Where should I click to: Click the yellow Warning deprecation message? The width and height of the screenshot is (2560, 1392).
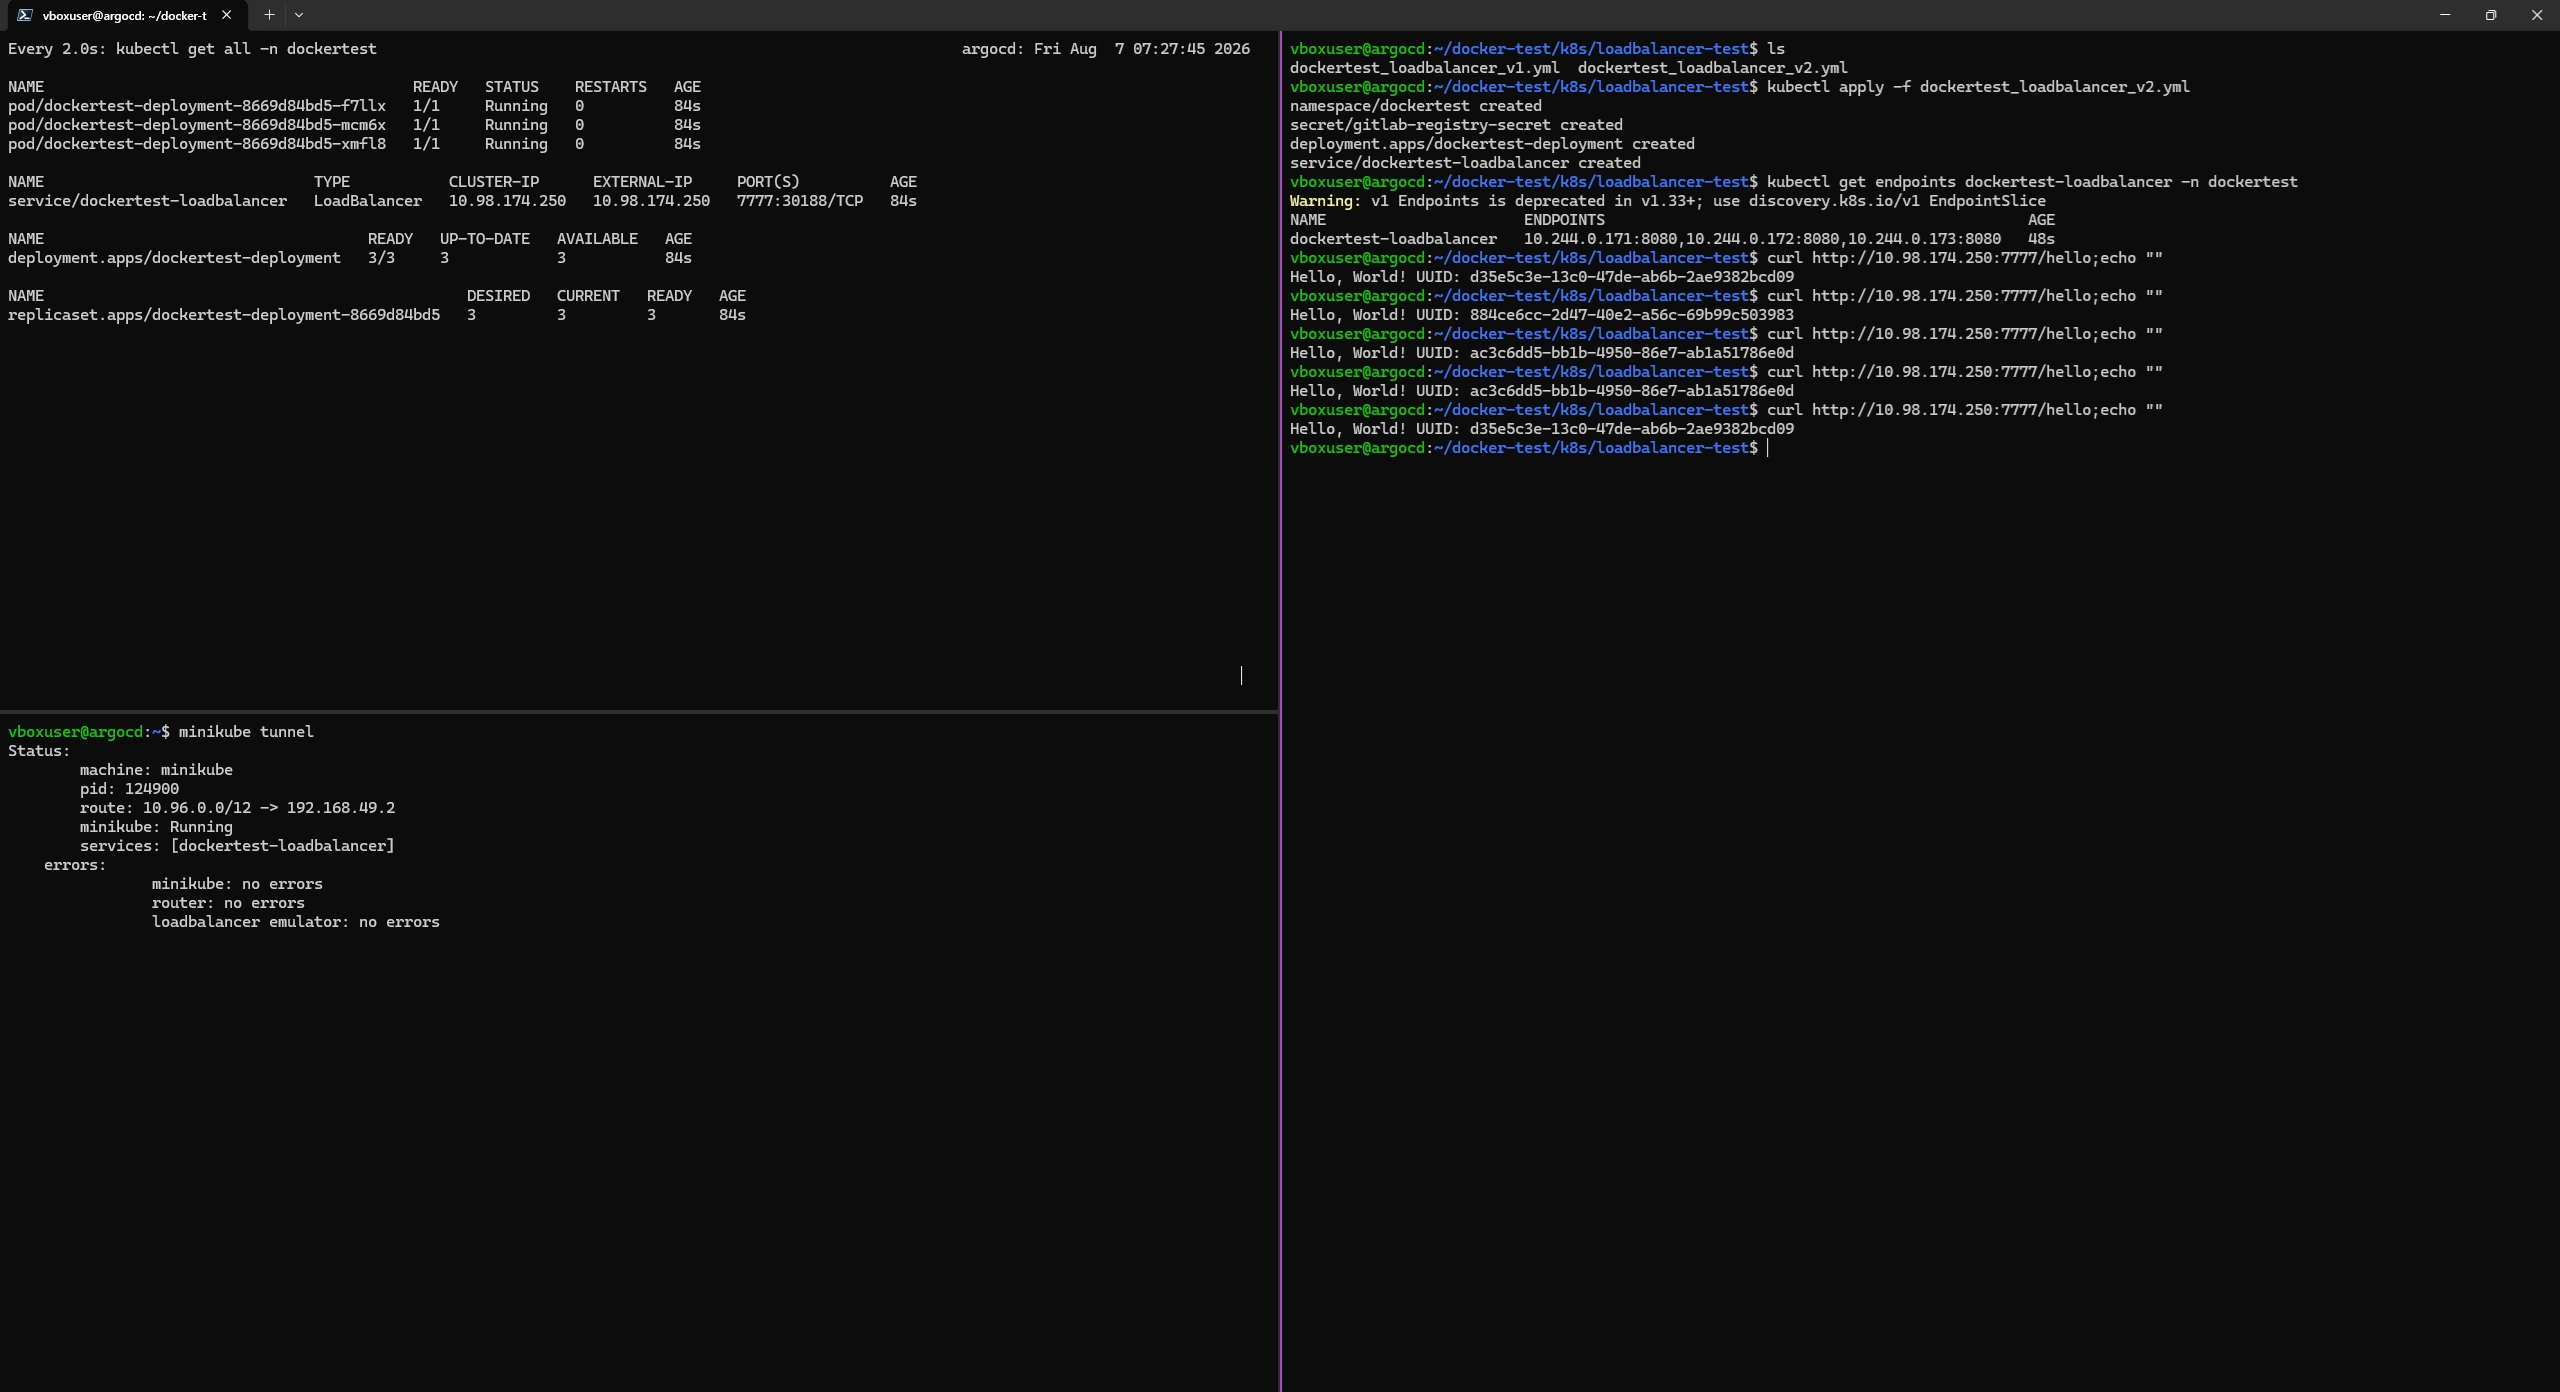(1667, 201)
